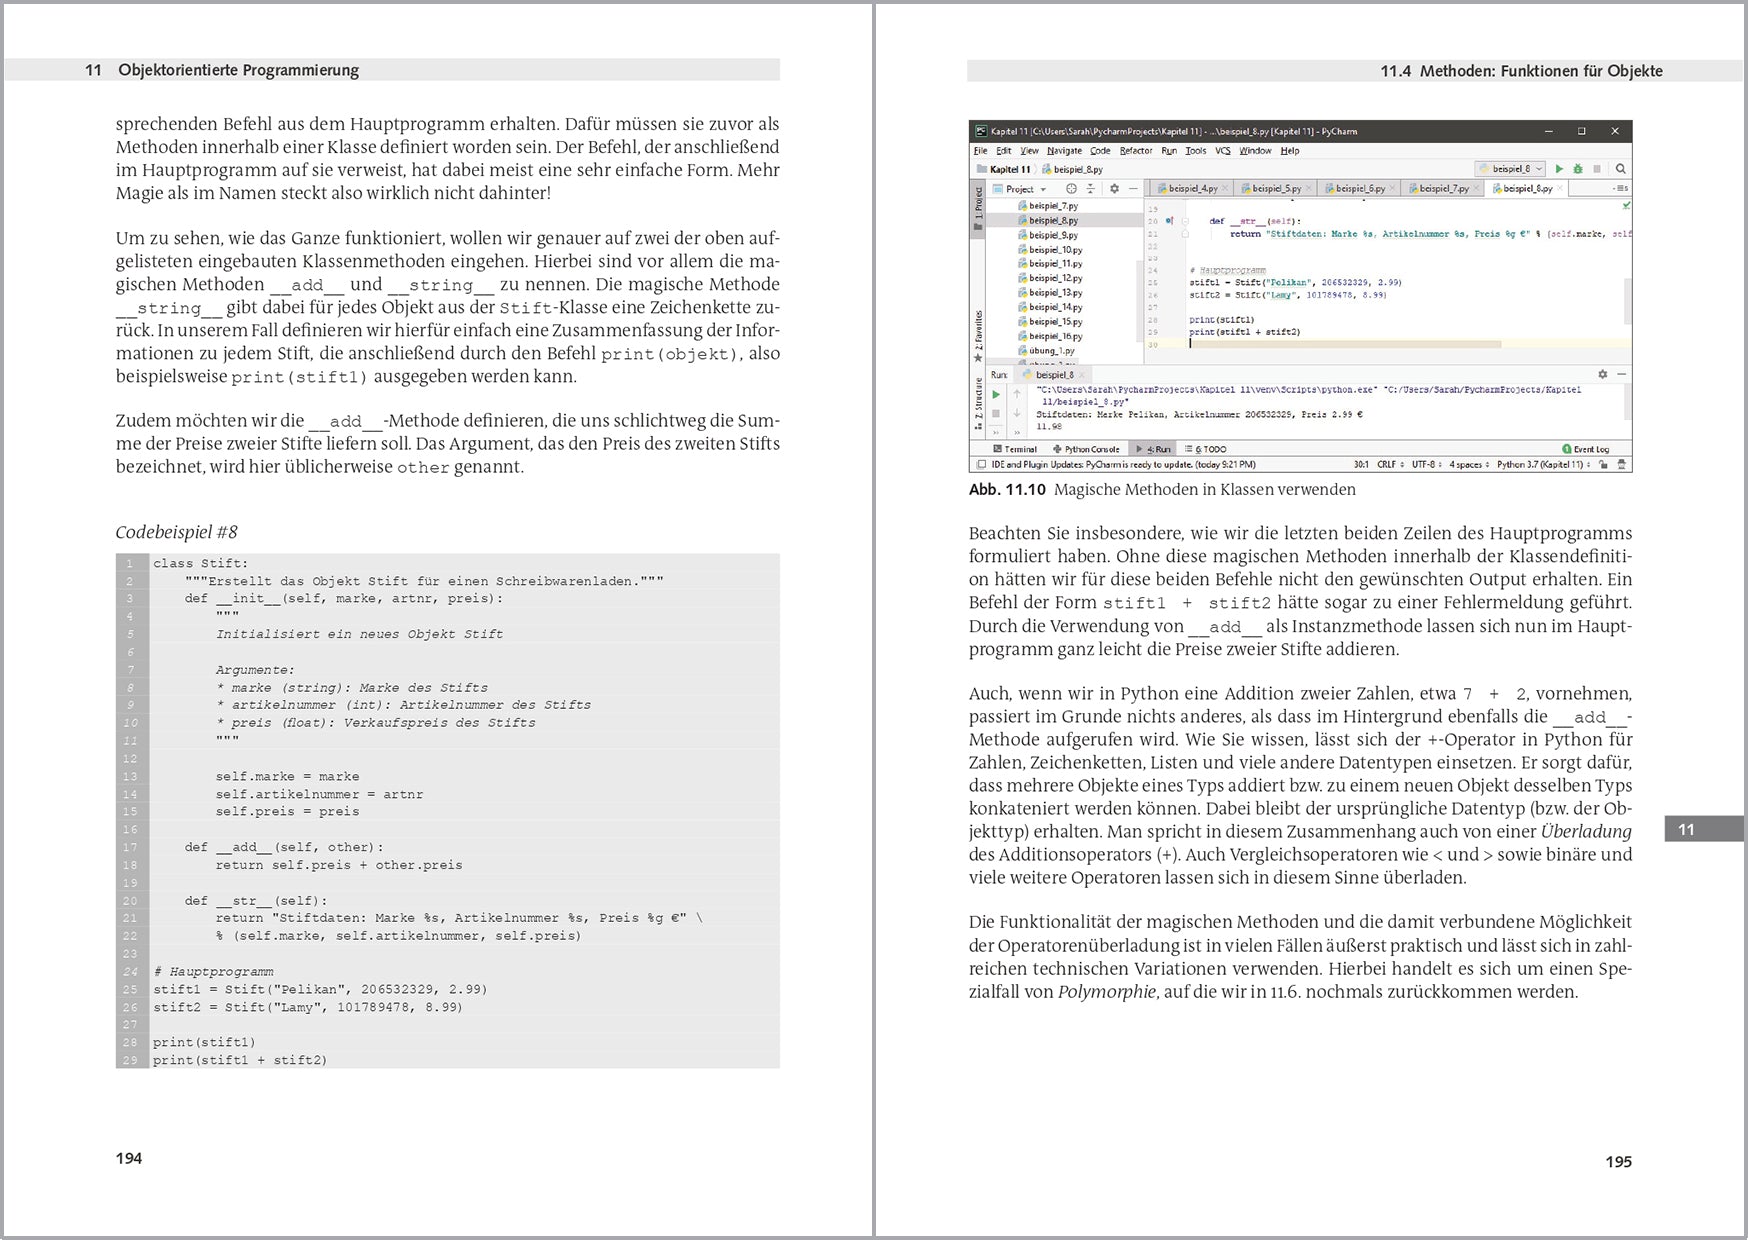The image size is (1748, 1240).
Task: Switch to the Python Console
Action: (x=1085, y=449)
